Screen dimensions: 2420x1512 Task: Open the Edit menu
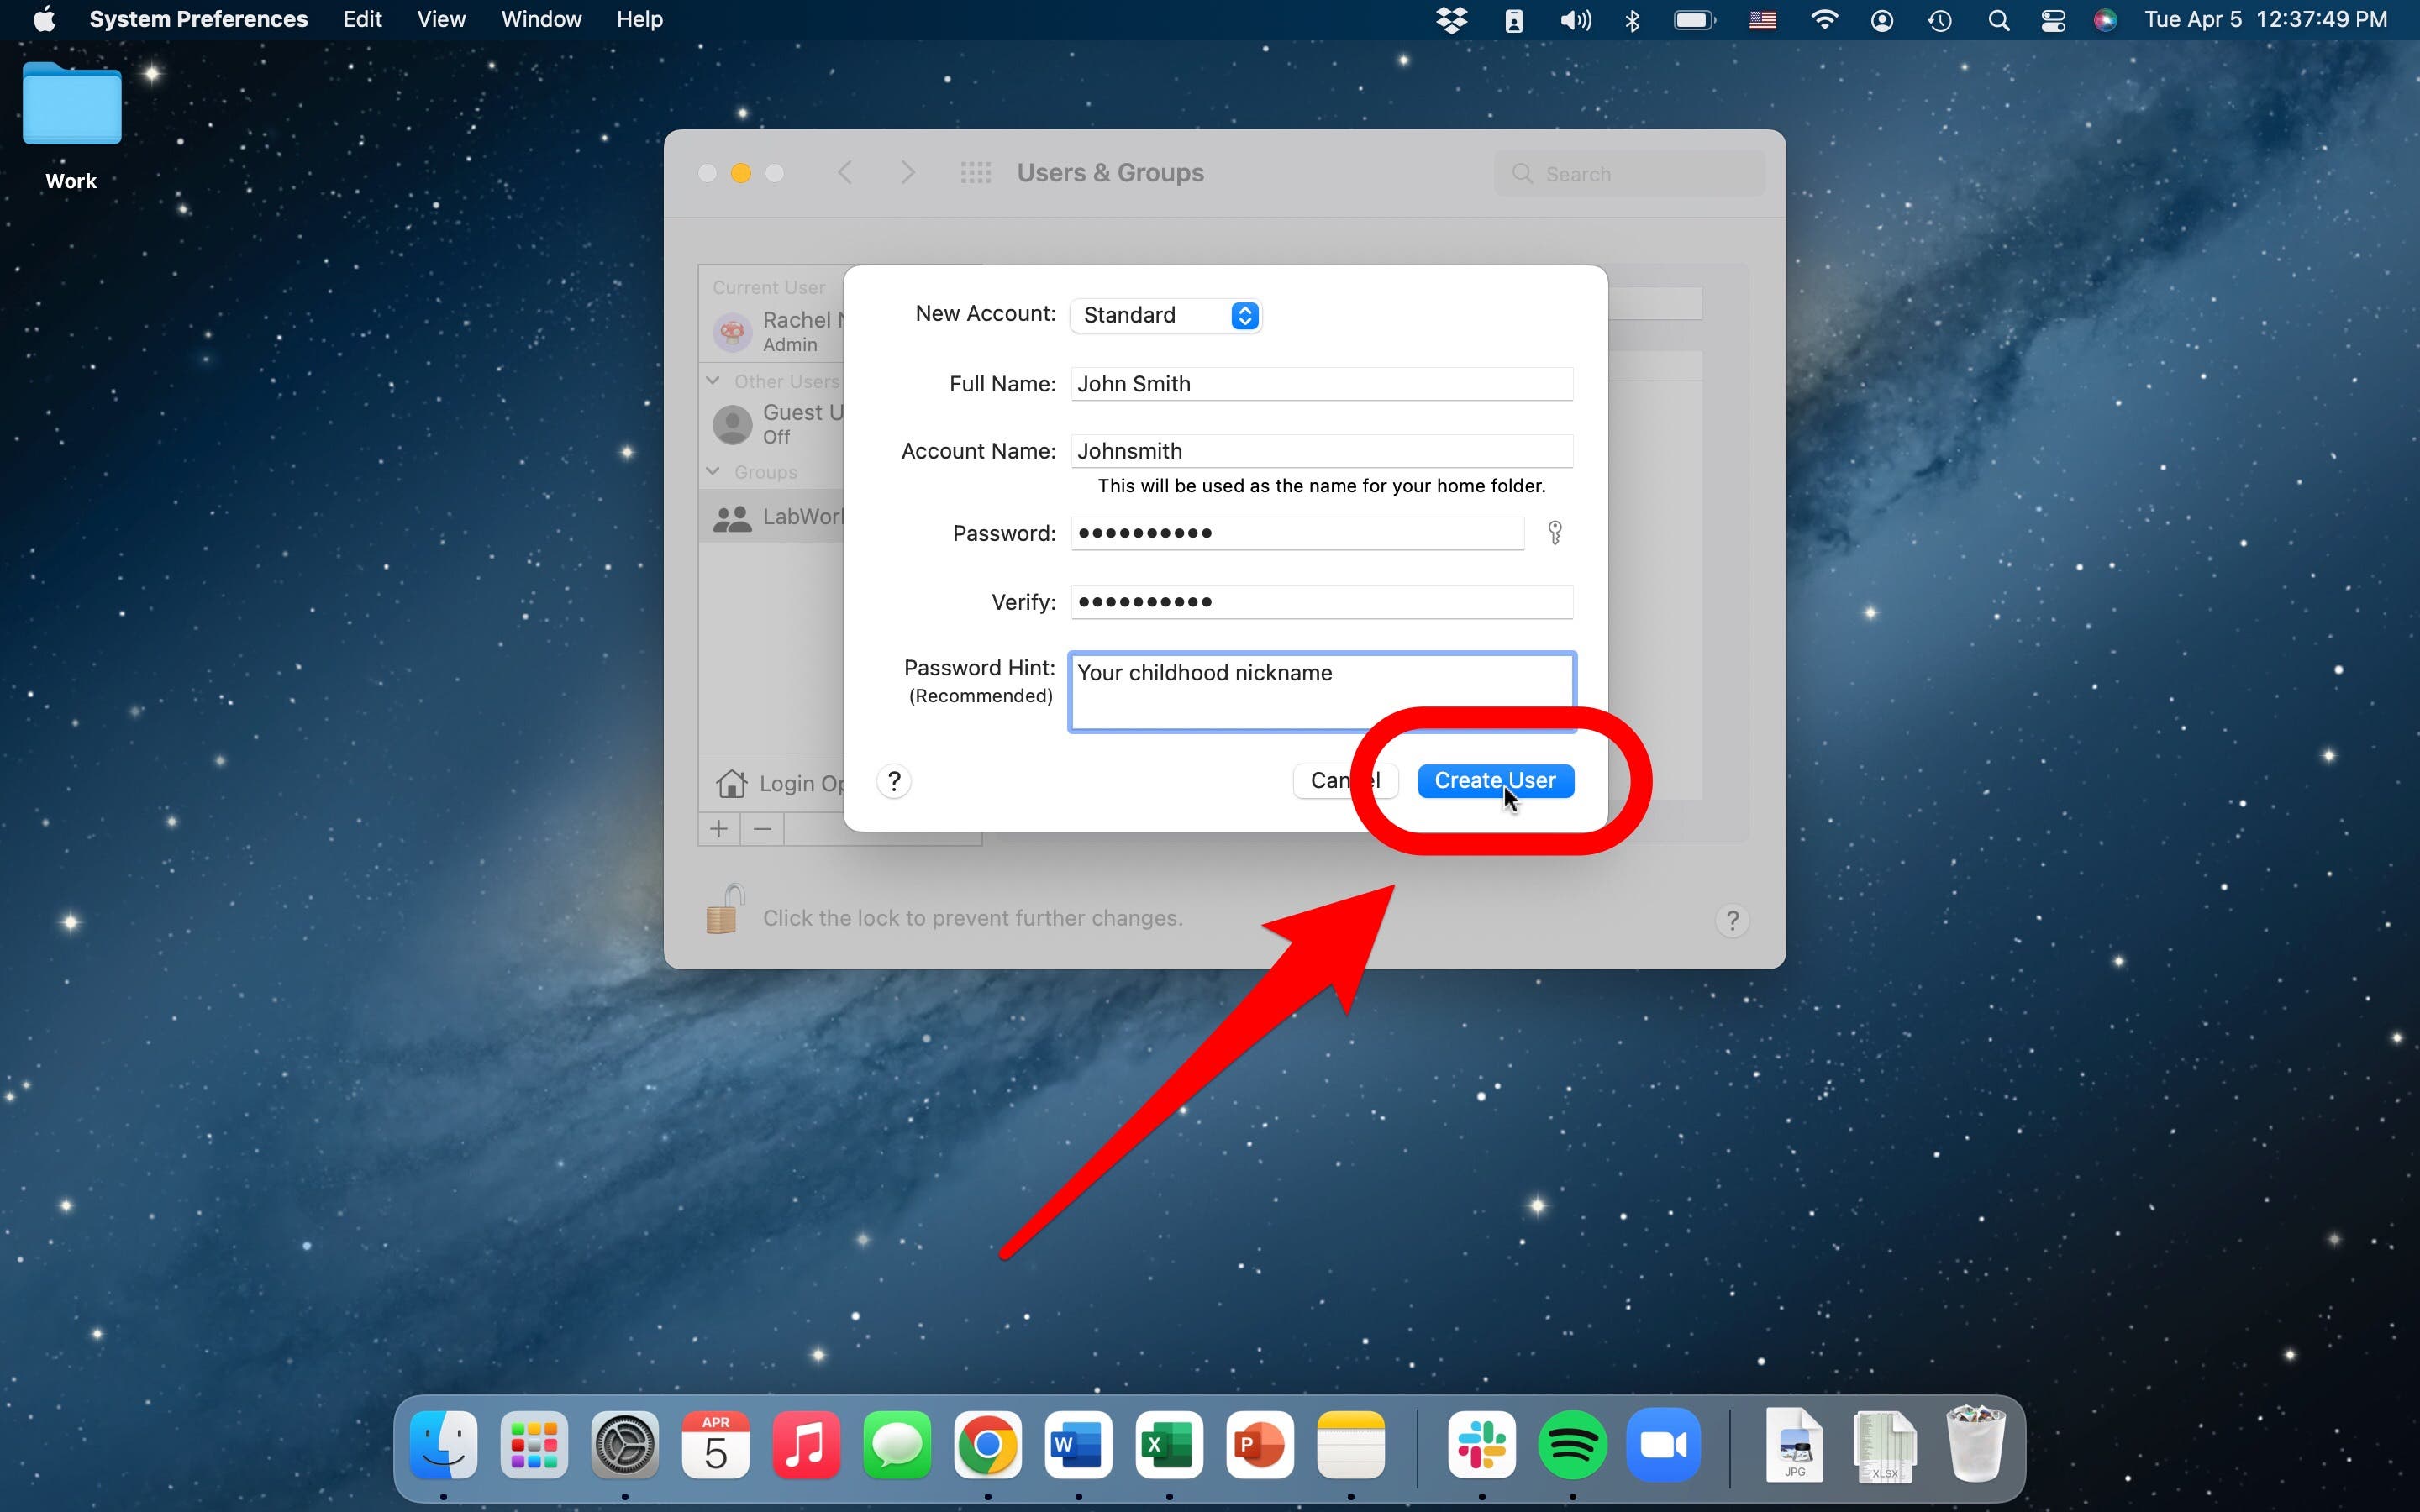pyautogui.click(x=362, y=20)
